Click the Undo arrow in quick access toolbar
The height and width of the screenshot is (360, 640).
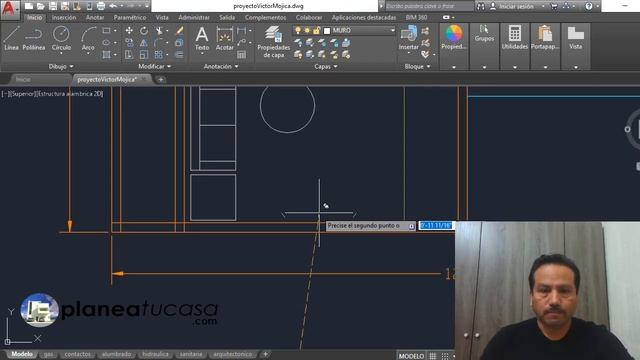coord(113,6)
